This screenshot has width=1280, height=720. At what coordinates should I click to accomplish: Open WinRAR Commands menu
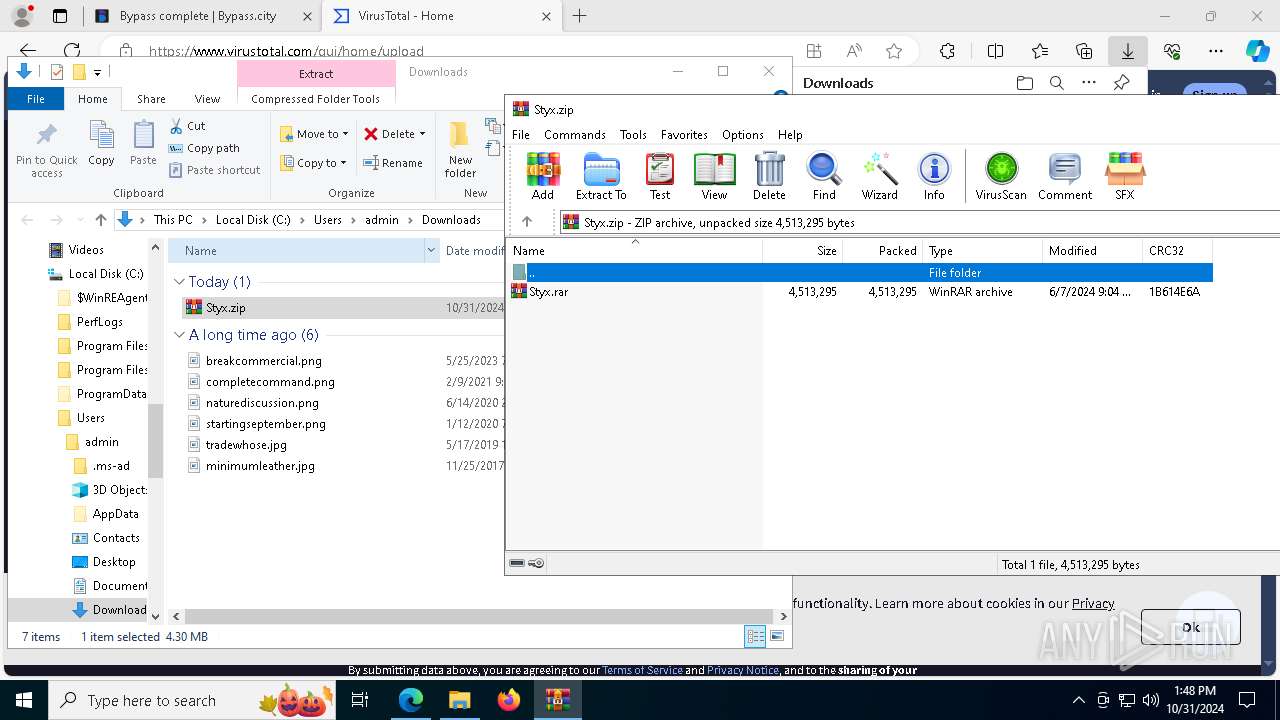click(x=574, y=134)
